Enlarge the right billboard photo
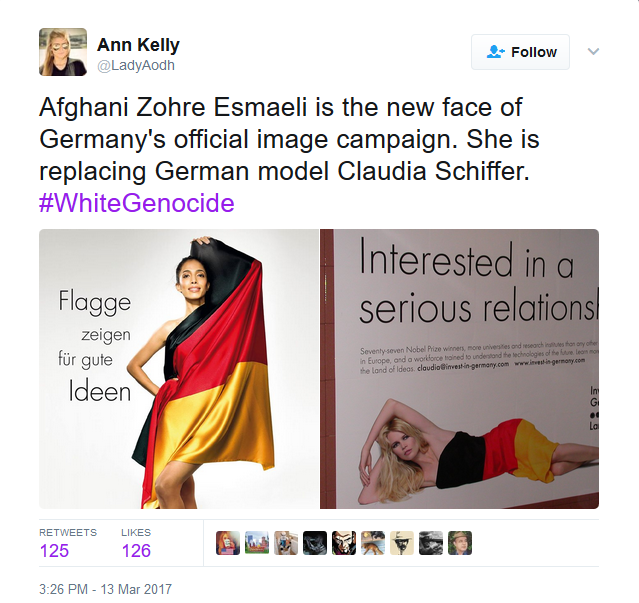The image size is (639, 603). tap(459, 369)
